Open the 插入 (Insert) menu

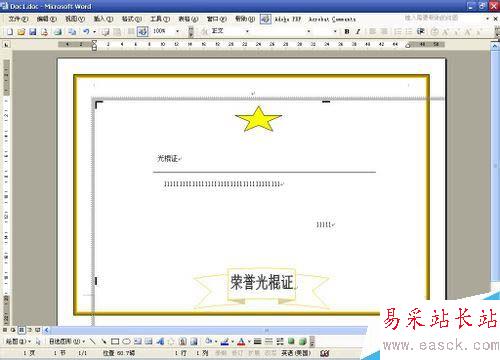103,19
